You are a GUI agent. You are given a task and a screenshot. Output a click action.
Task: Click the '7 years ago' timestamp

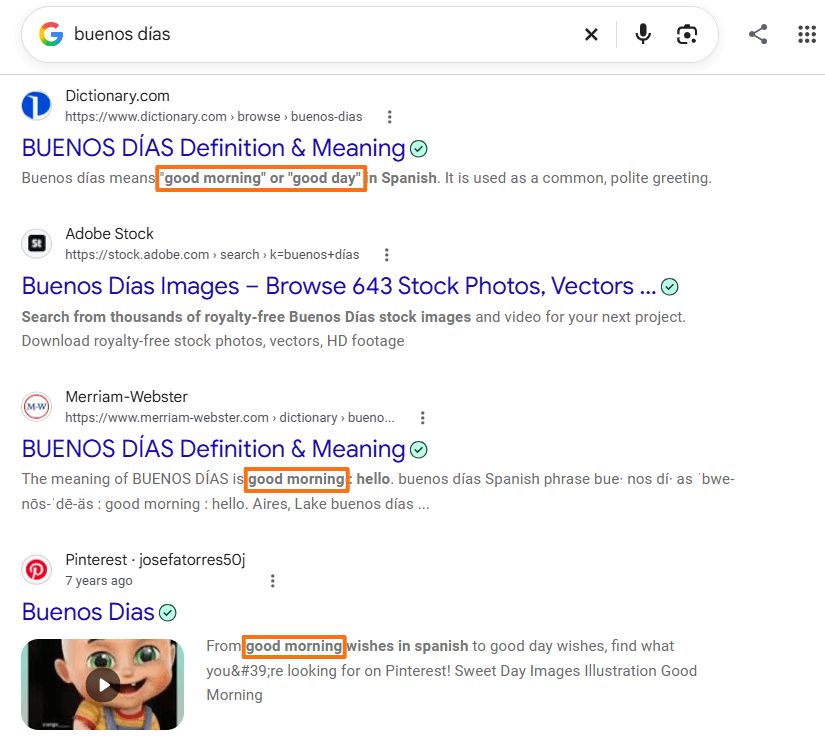click(99, 581)
